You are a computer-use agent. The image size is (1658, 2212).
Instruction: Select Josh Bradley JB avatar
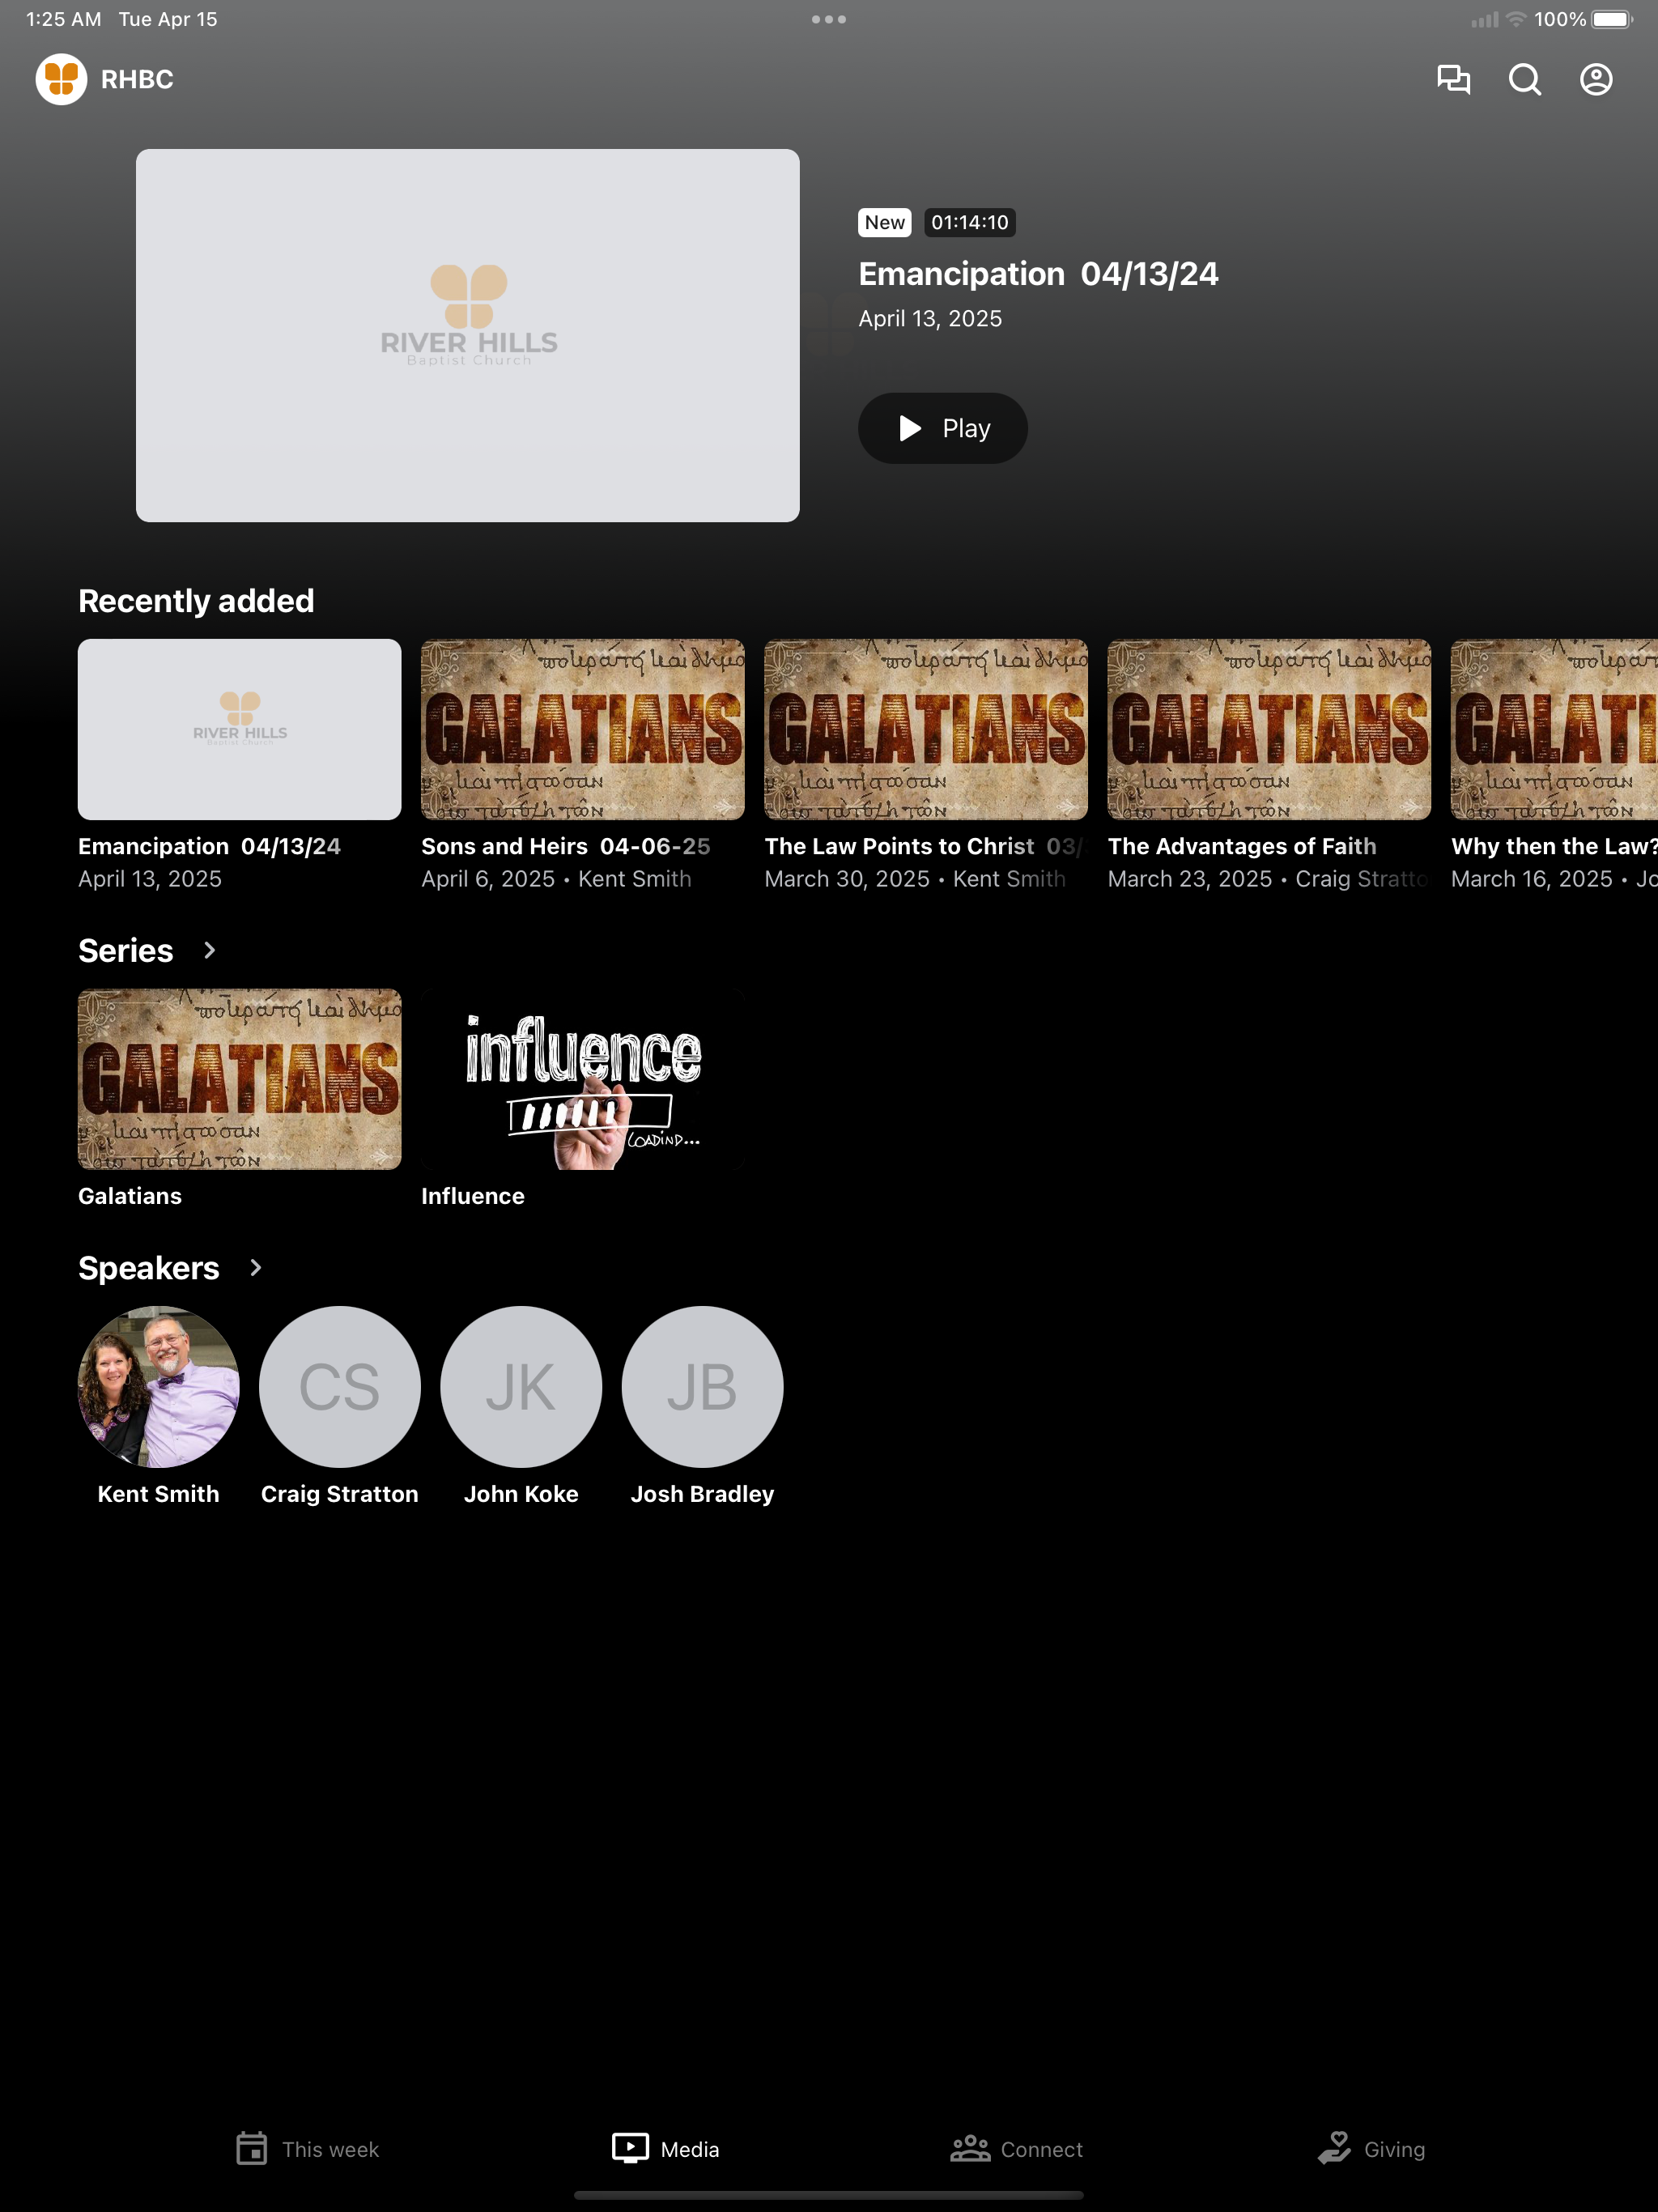703,1386
